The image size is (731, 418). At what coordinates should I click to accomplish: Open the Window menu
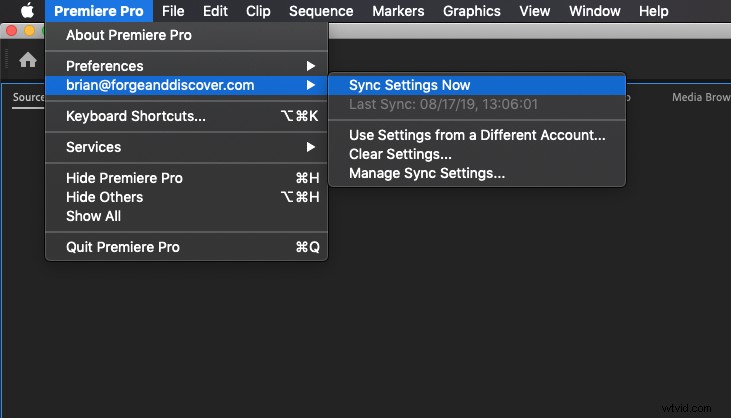coord(594,11)
